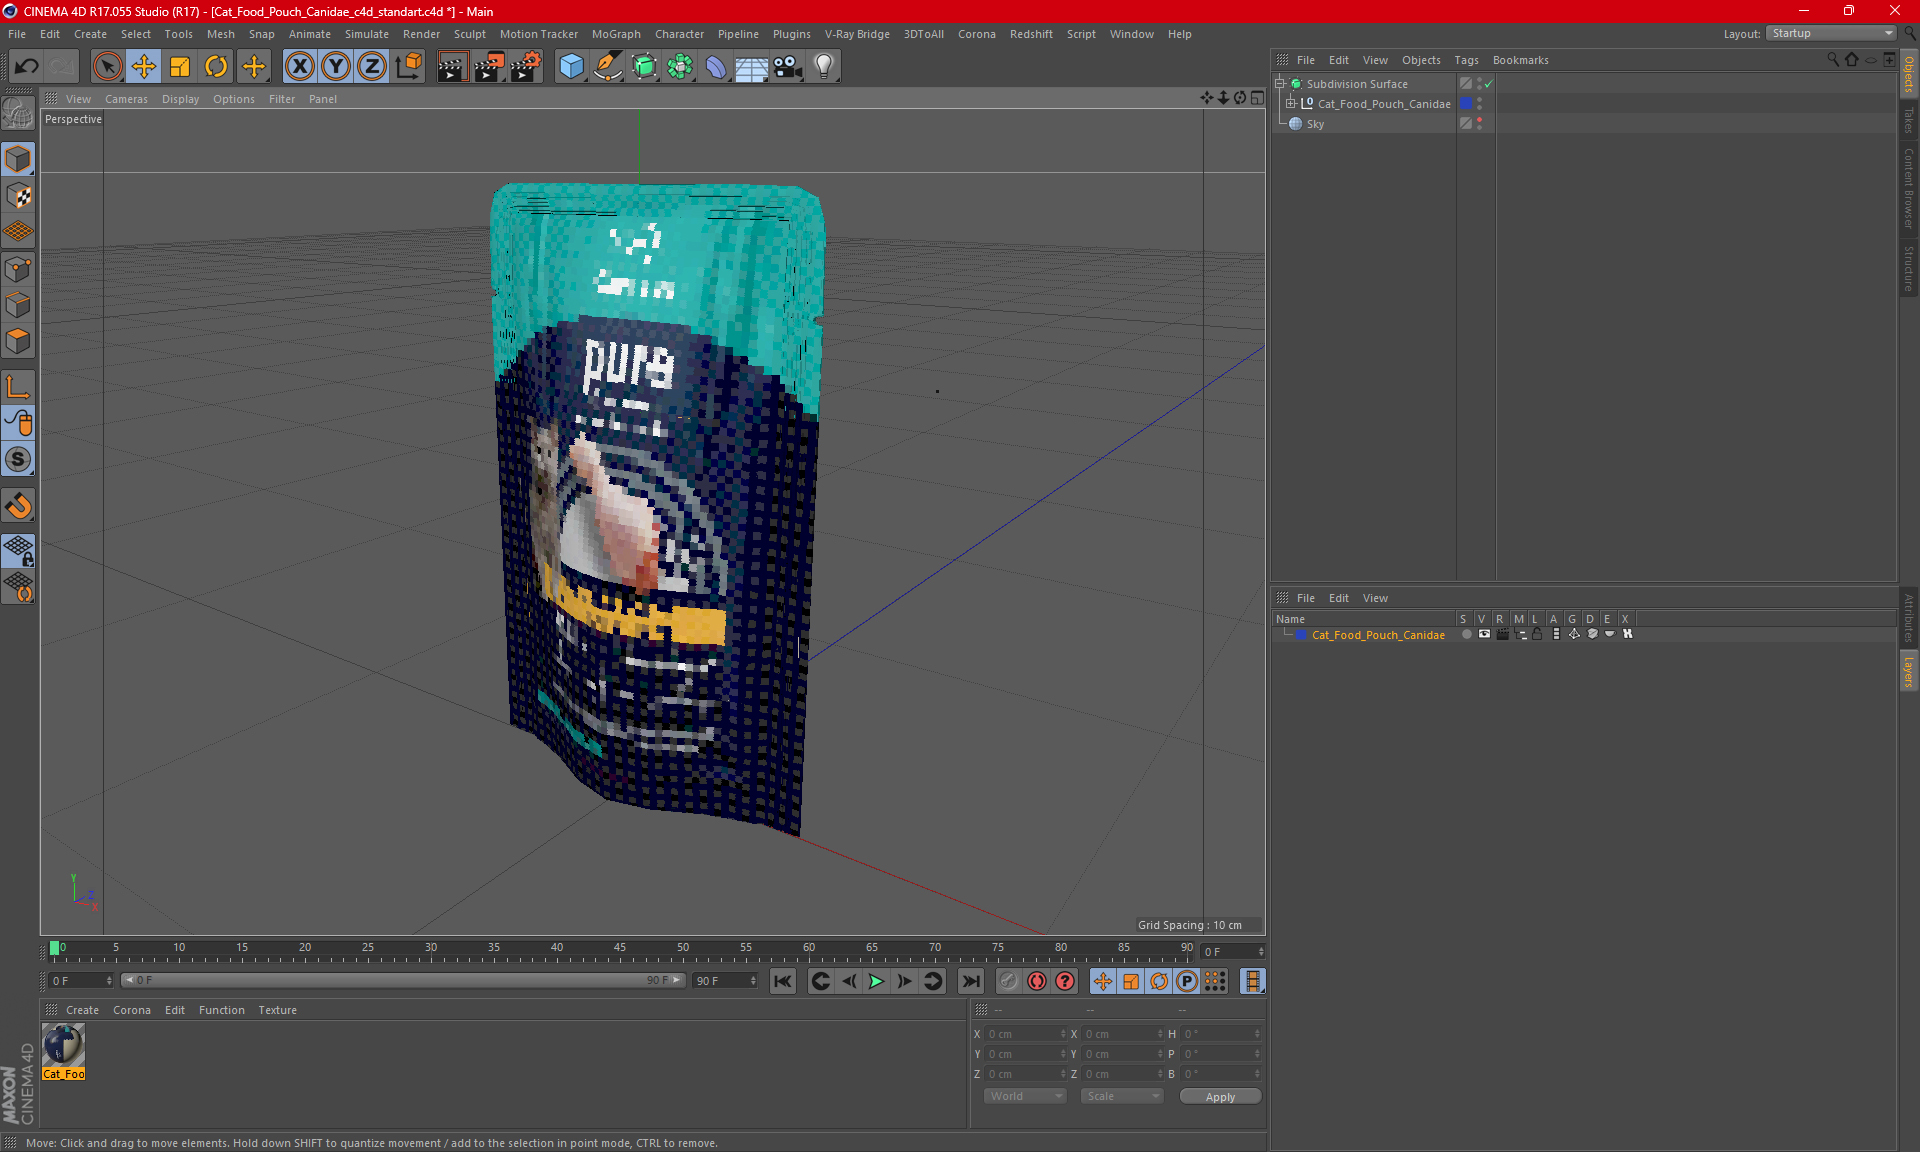This screenshot has height=1152, width=1920.
Task: Open the MoGraph menu
Action: [x=616, y=34]
